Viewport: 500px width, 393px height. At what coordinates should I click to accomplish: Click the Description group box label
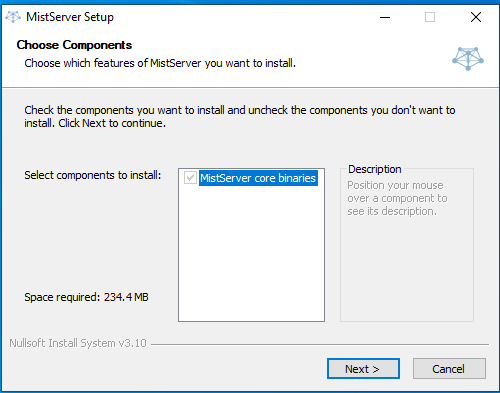tap(375, 169)
